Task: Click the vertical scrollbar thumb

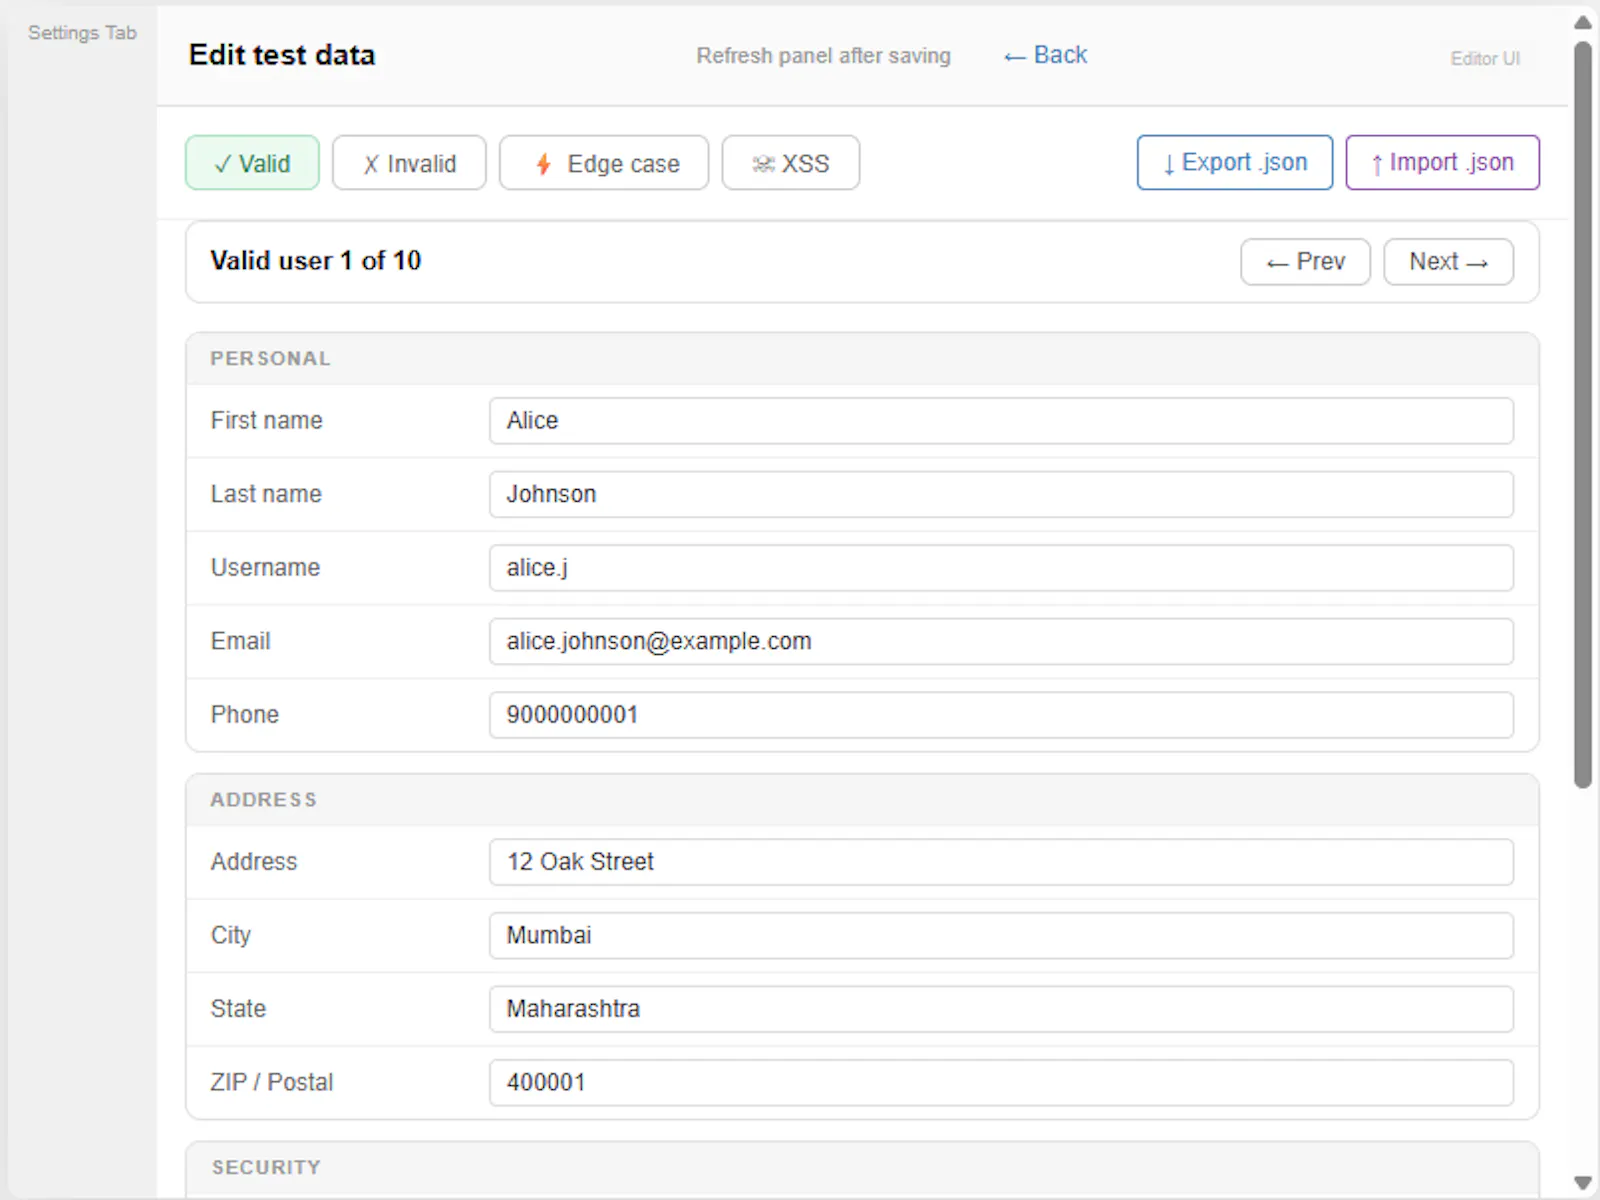Action: (1582, 415)
